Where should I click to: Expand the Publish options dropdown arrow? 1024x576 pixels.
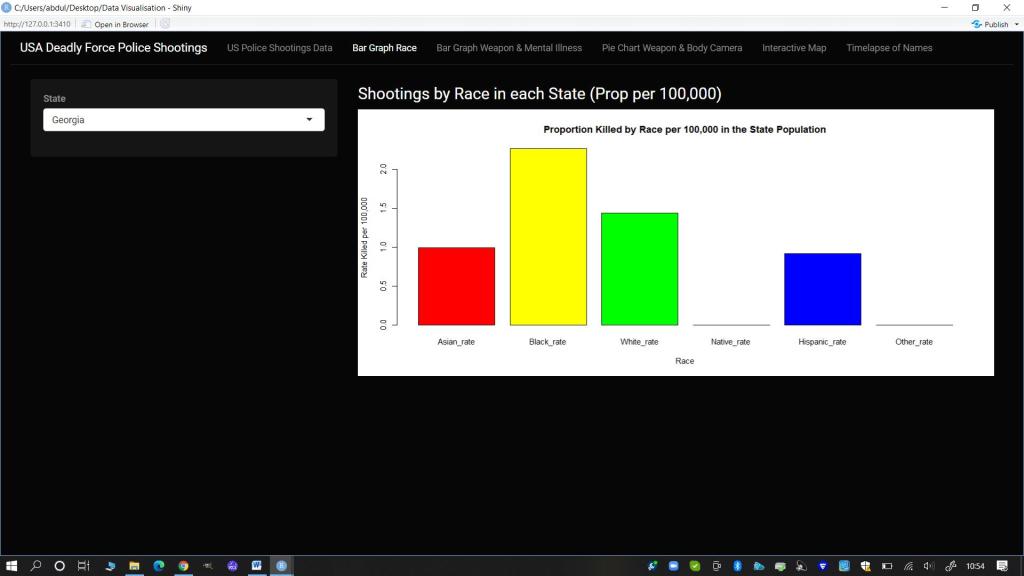pos(1016,24)
